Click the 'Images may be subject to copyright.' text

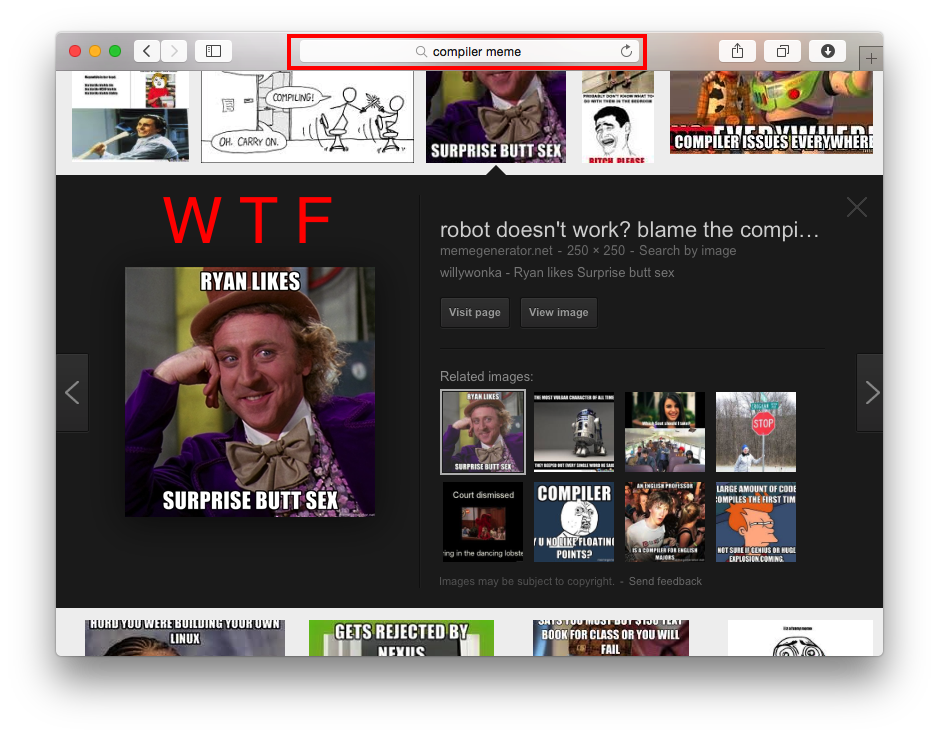[x=527, y=581]
